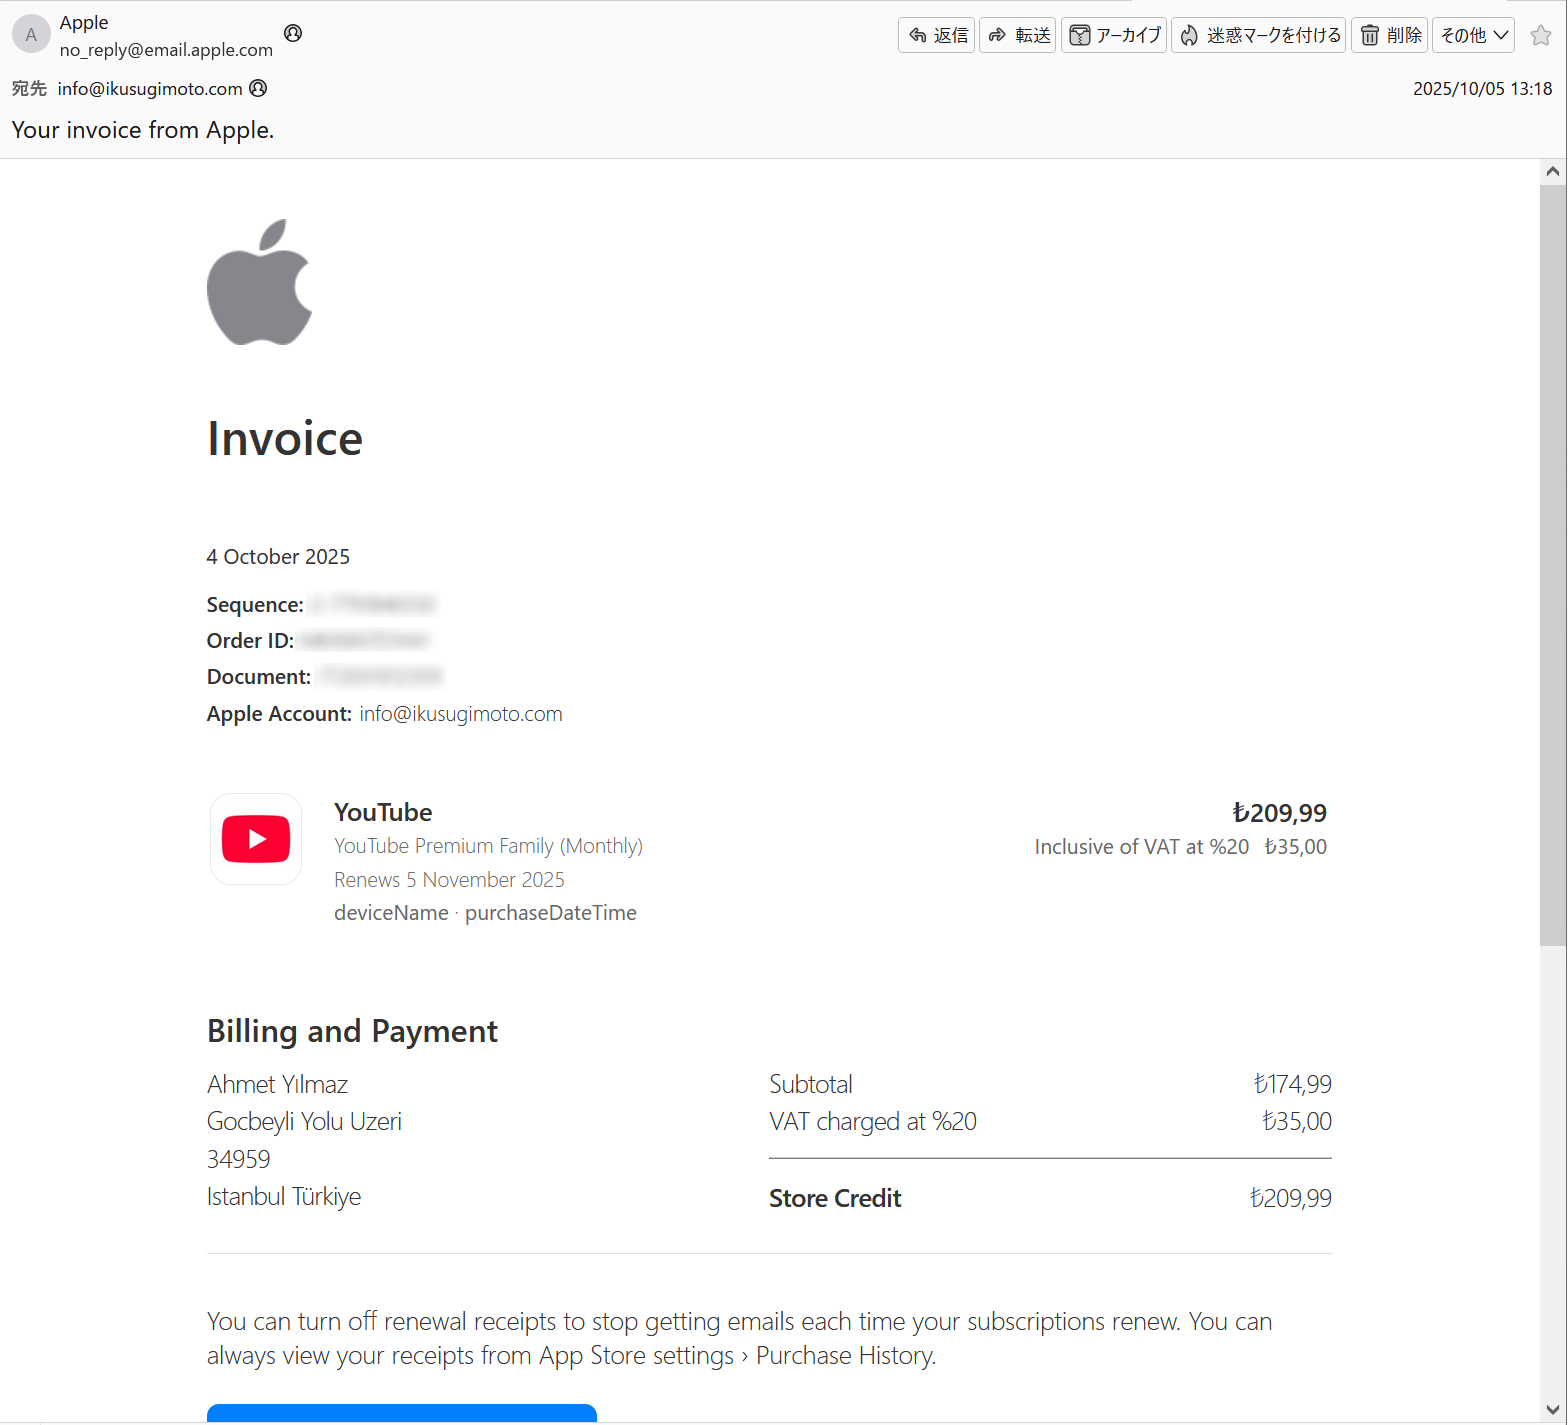
Task: Click the YouTube app icon
Action: pos(256,839)
